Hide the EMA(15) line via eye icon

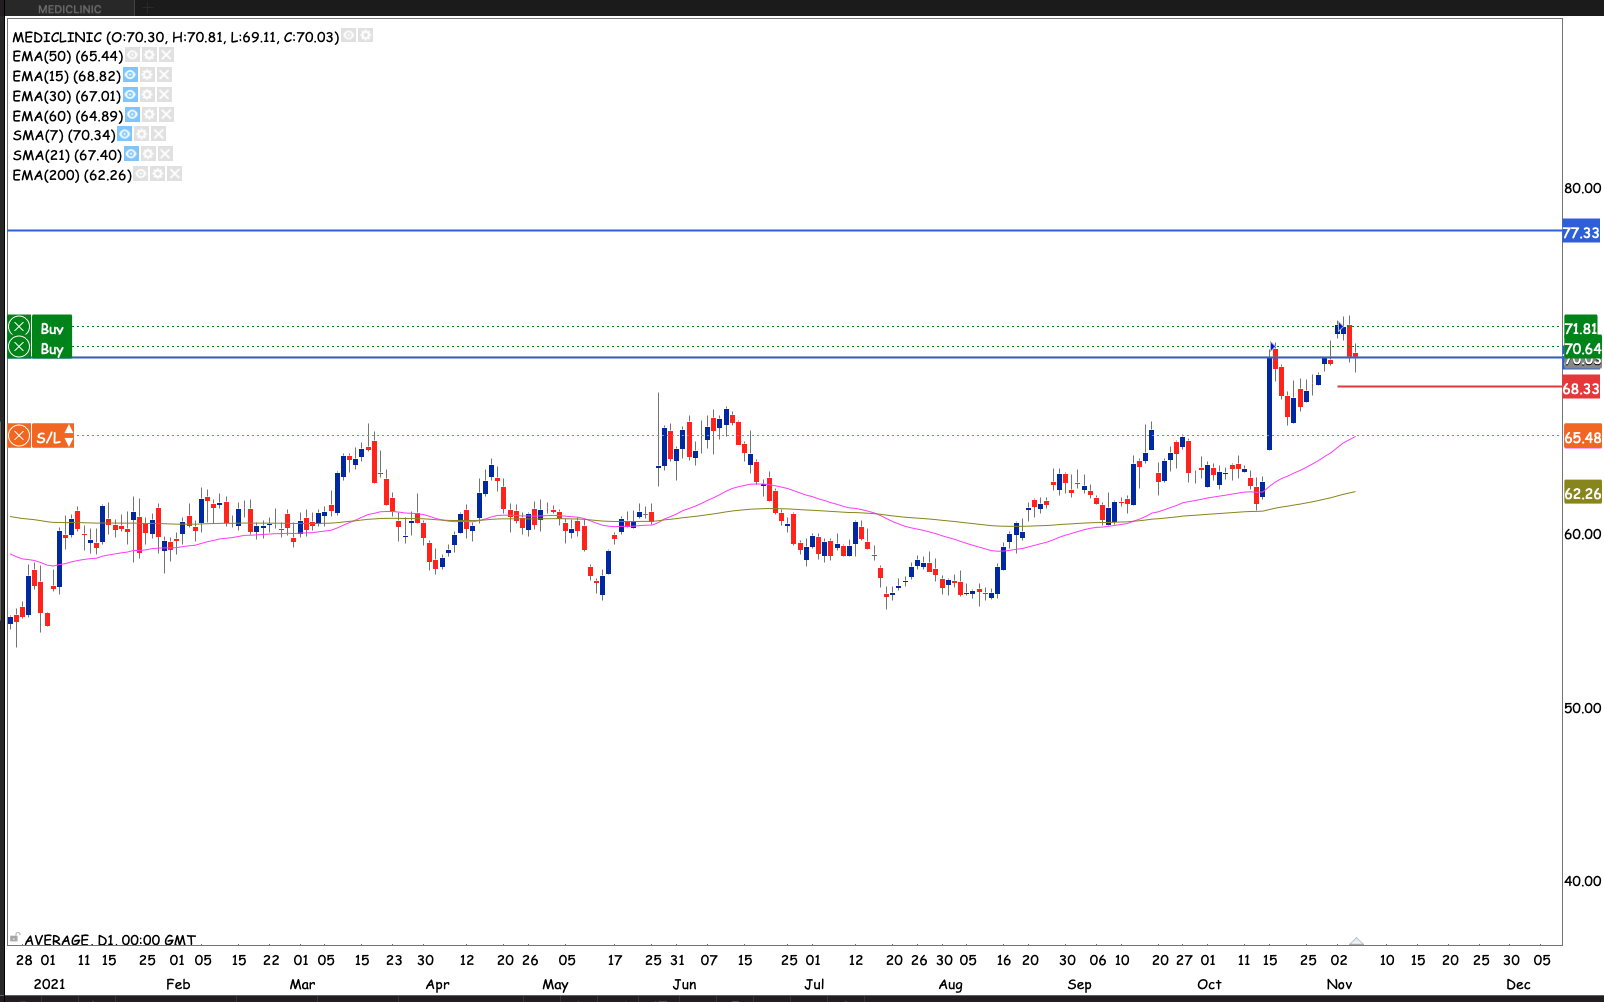coord(130,75)
